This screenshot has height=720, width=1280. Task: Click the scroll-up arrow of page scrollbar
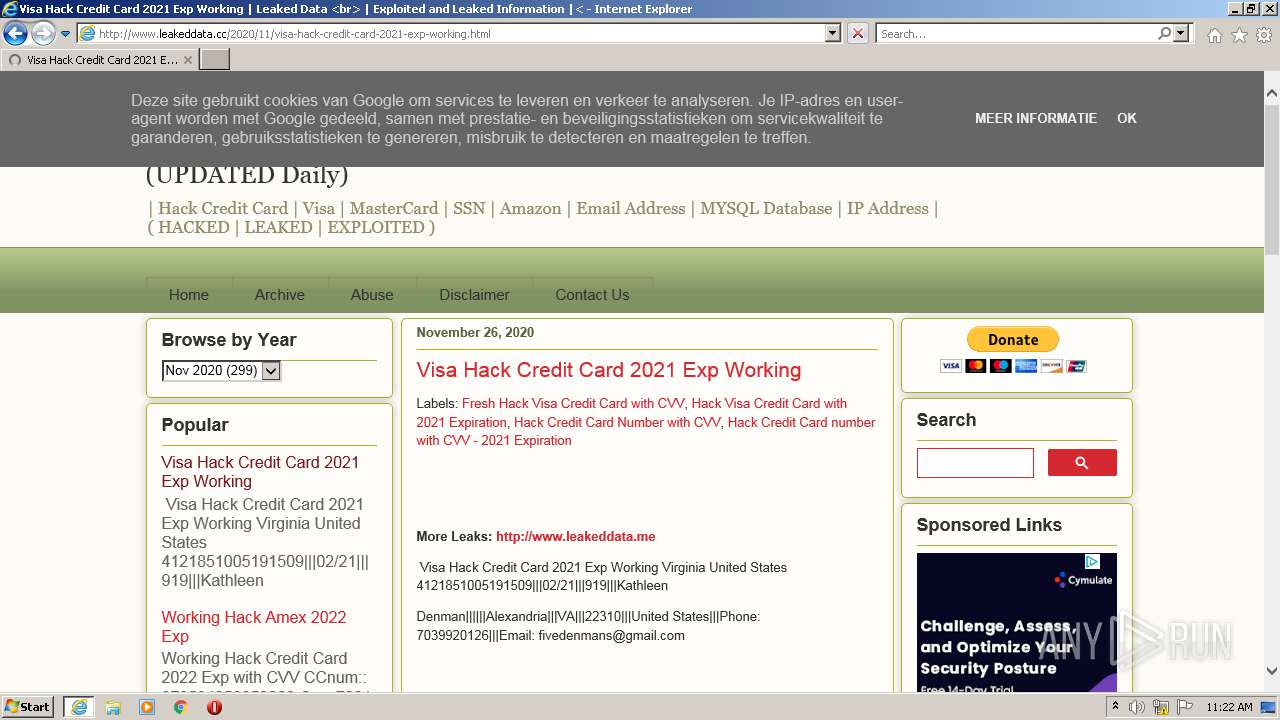1272,93
